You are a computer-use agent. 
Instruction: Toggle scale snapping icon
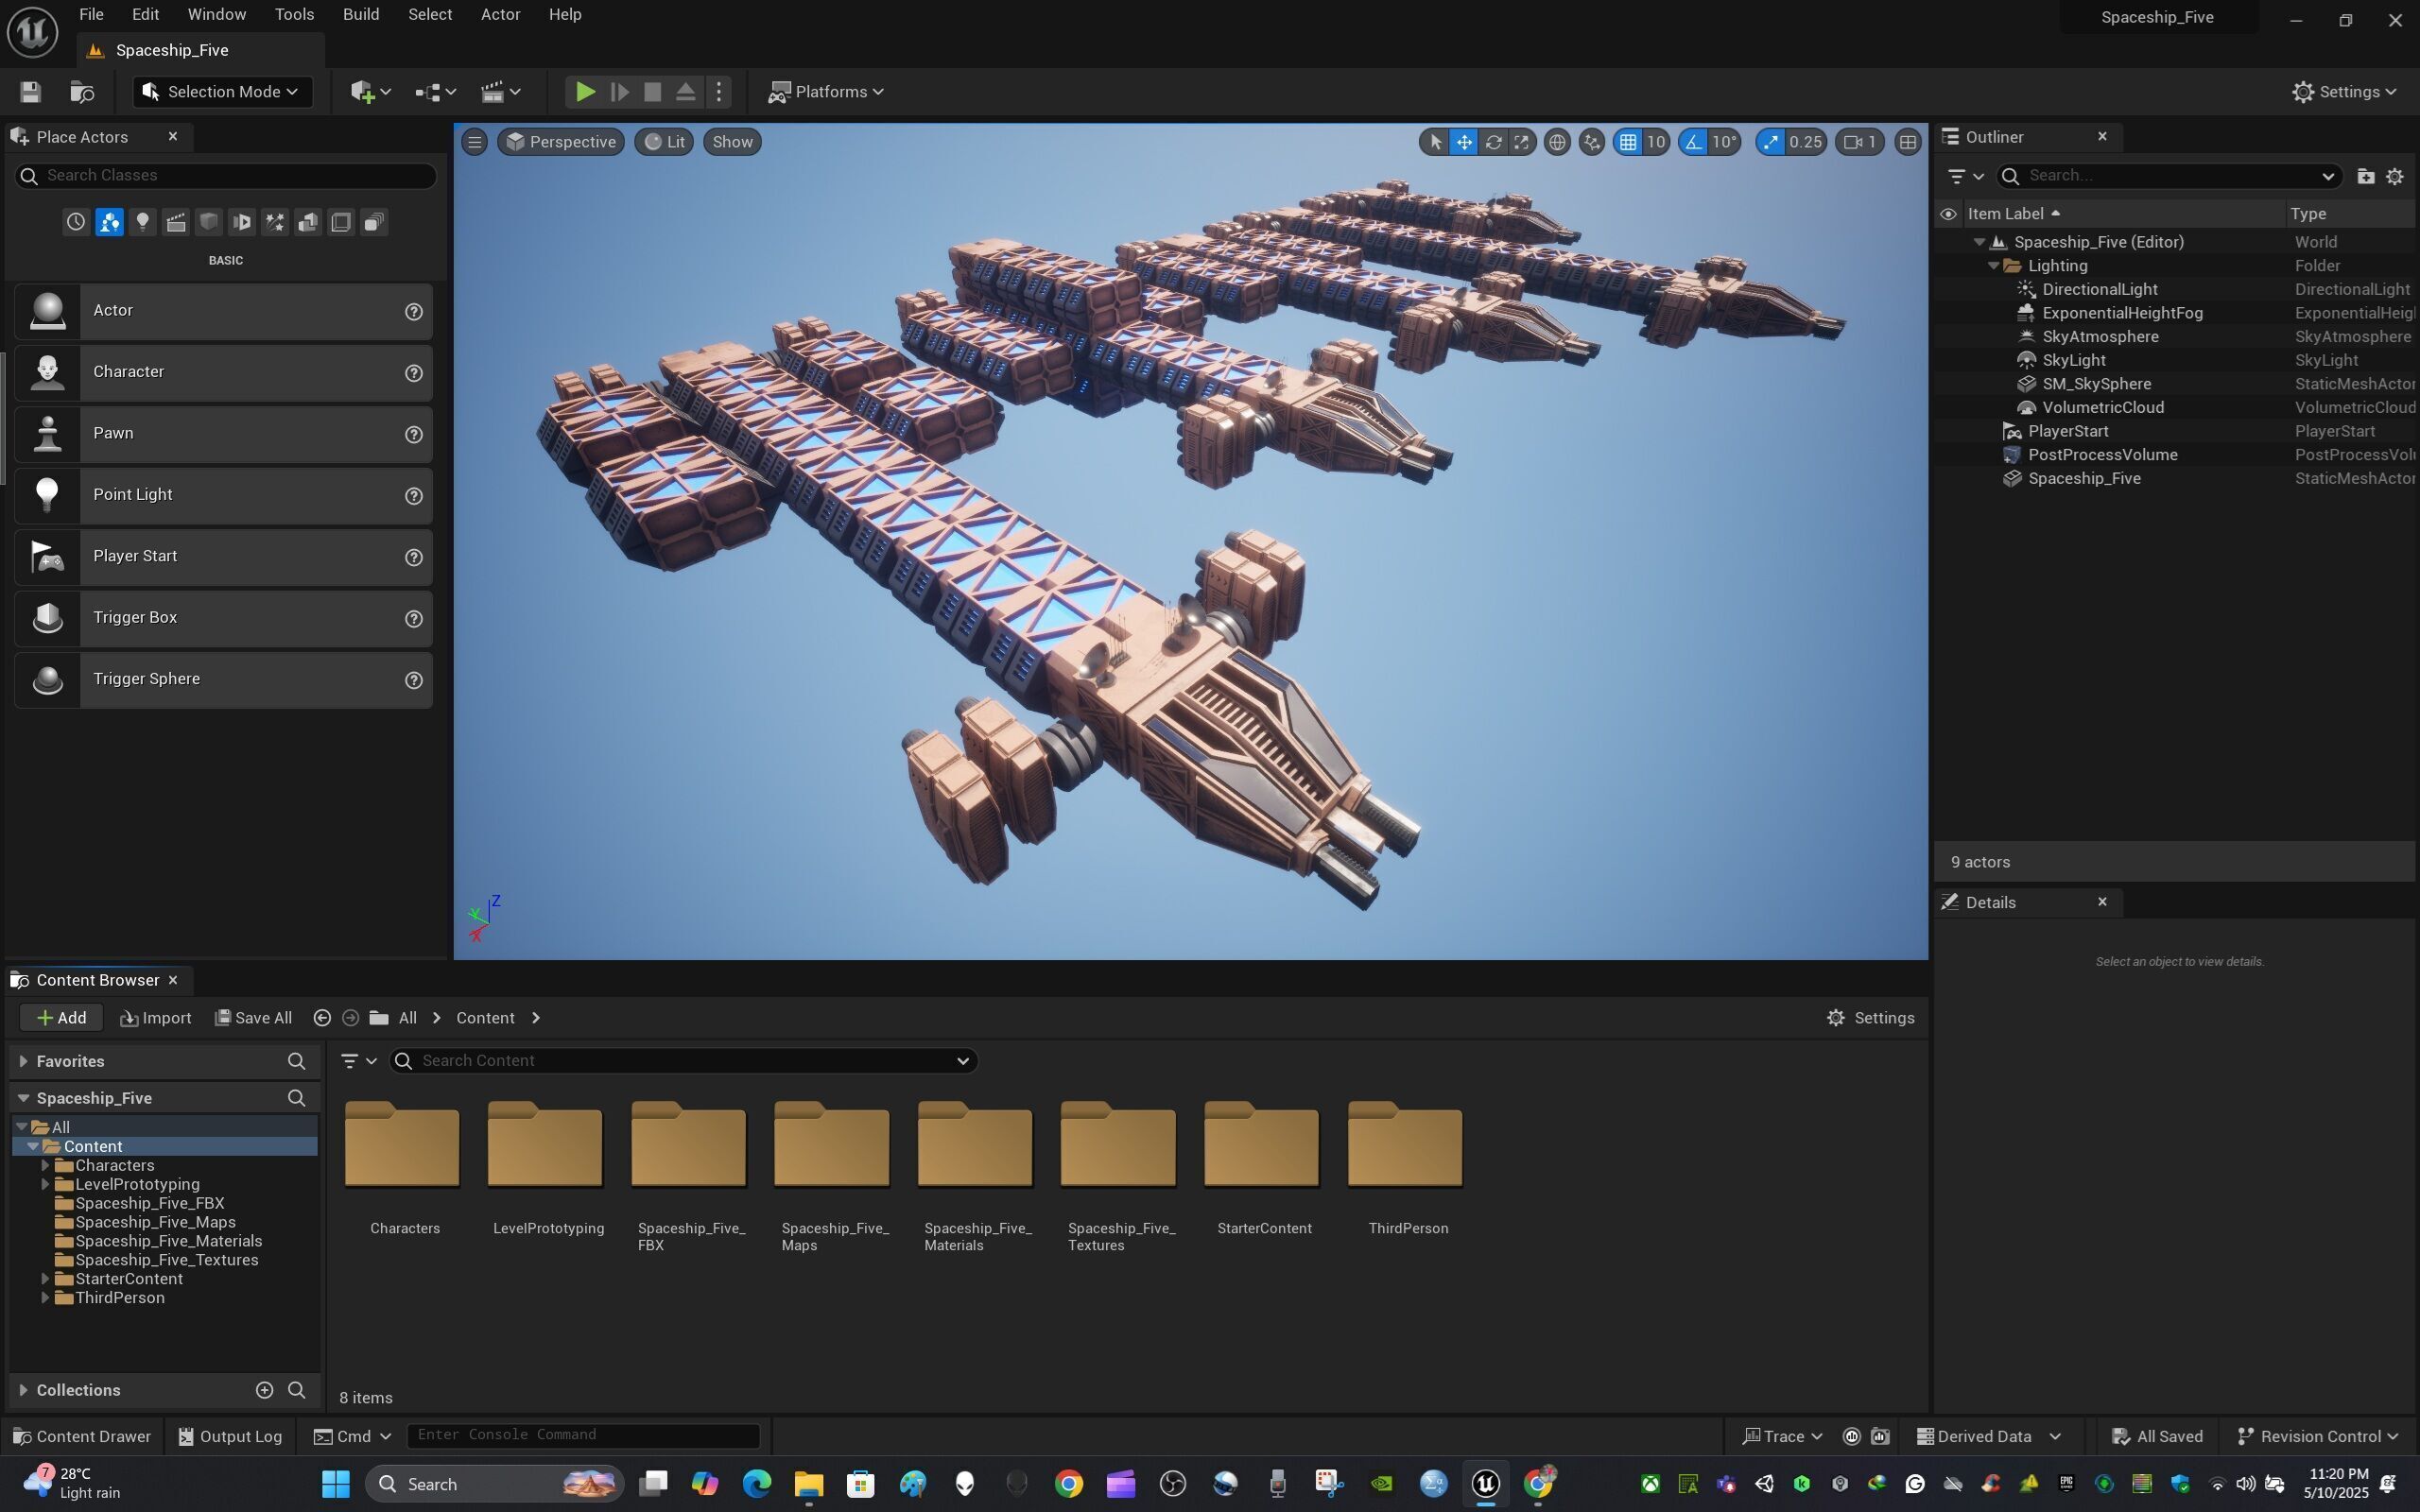pos(1770,142)
